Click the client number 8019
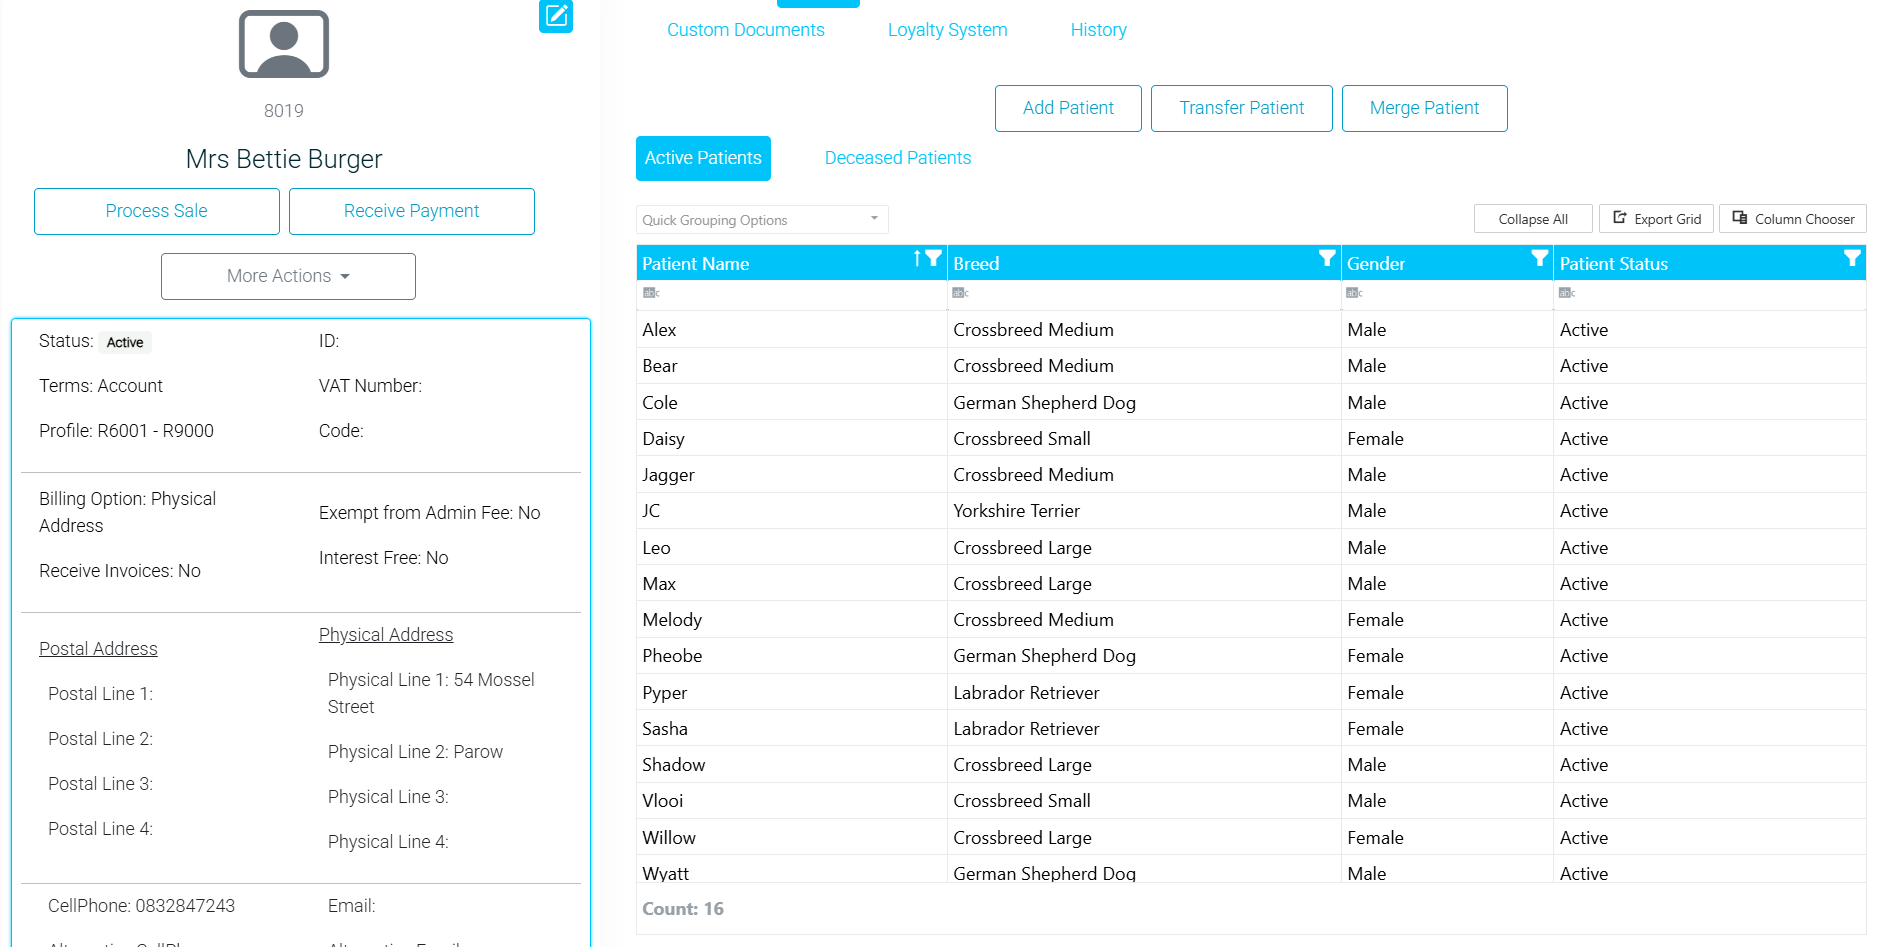 [284, 111]
